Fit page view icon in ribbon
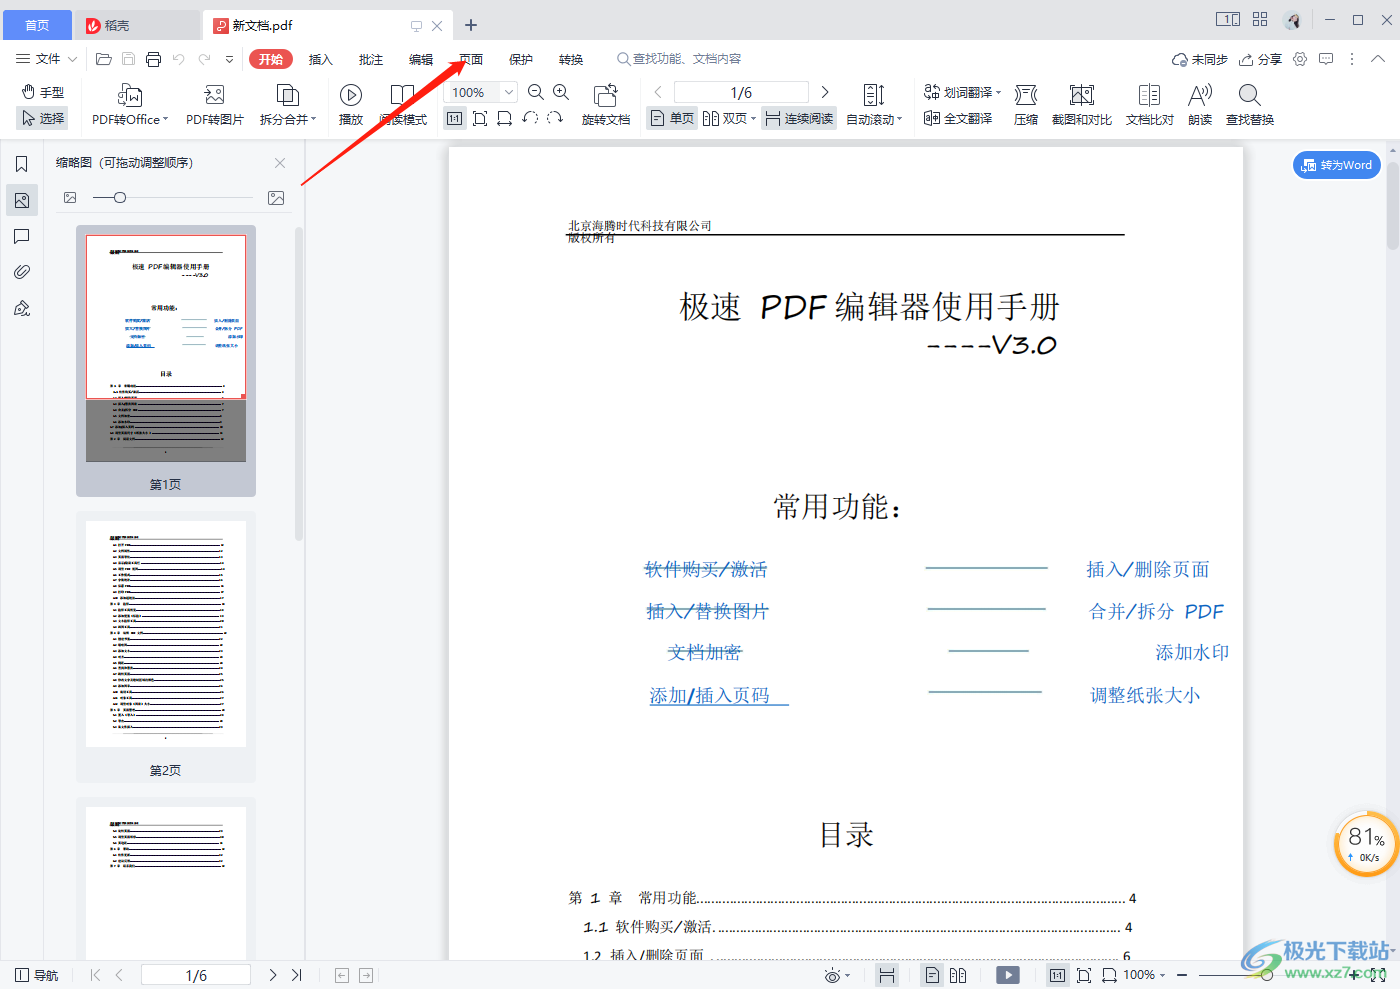 point(480,118)
